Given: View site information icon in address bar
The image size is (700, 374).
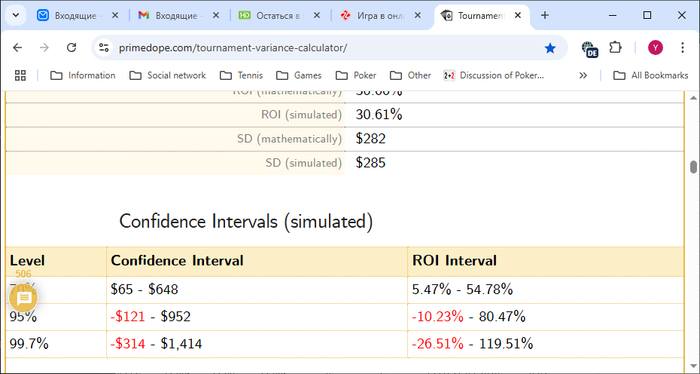Looking at the screenshot, I should point(104,48).
